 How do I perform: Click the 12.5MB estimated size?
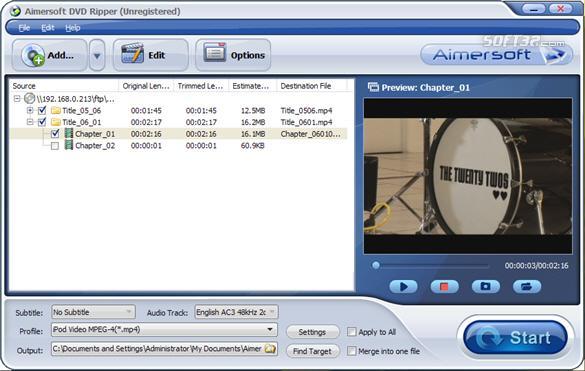click(x=253, y=110)
